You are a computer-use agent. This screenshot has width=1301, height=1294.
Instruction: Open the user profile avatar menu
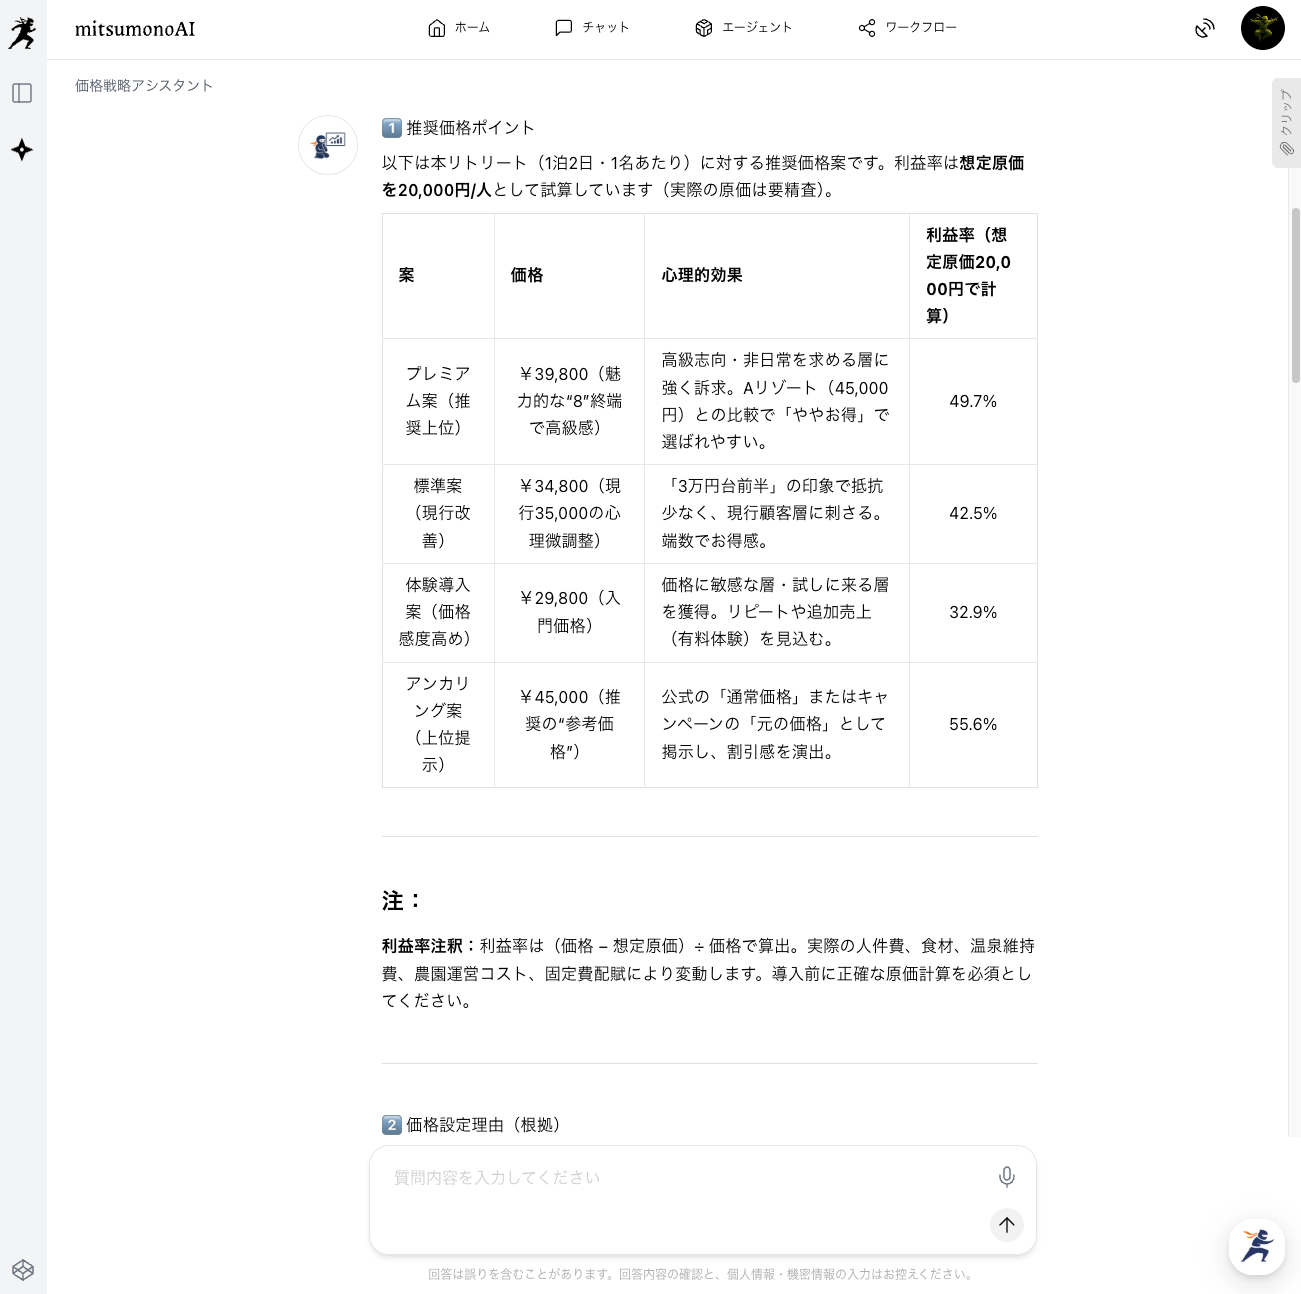pos(1262,28)
